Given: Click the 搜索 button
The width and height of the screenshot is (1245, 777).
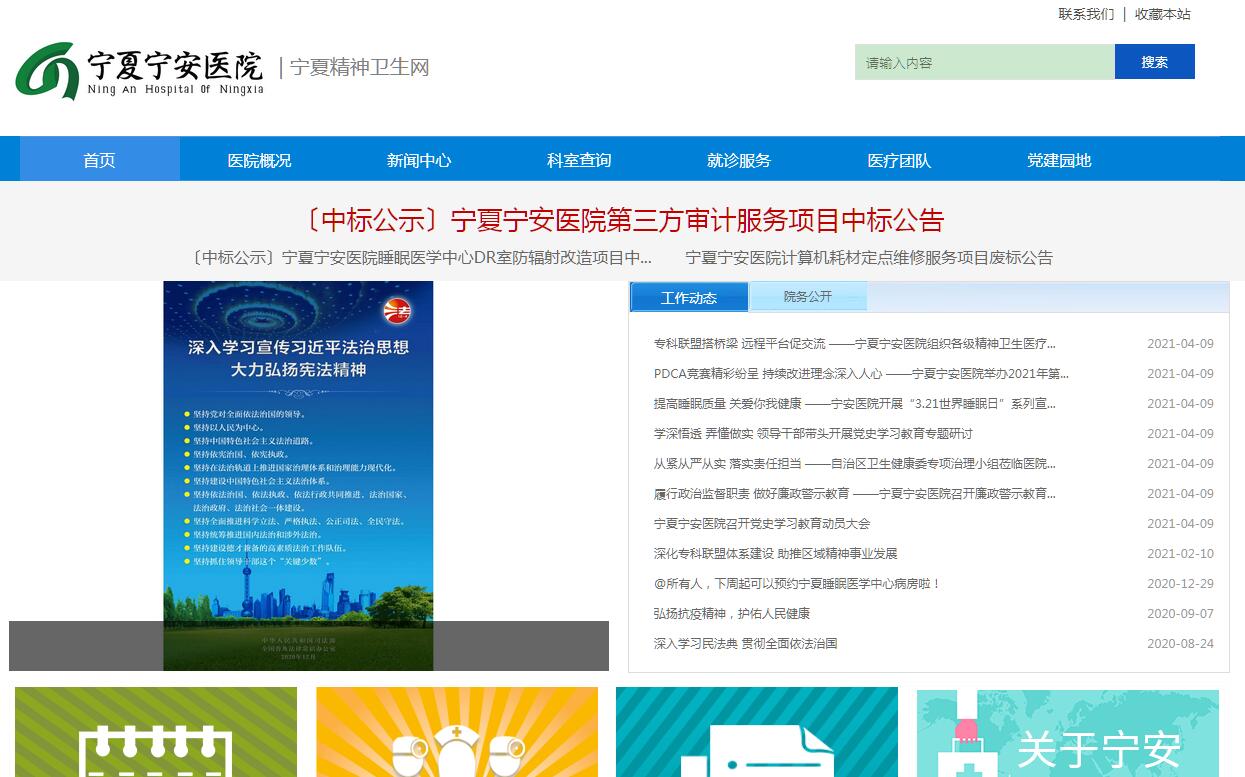Looking at the screenshot, I should point(1155,62).
